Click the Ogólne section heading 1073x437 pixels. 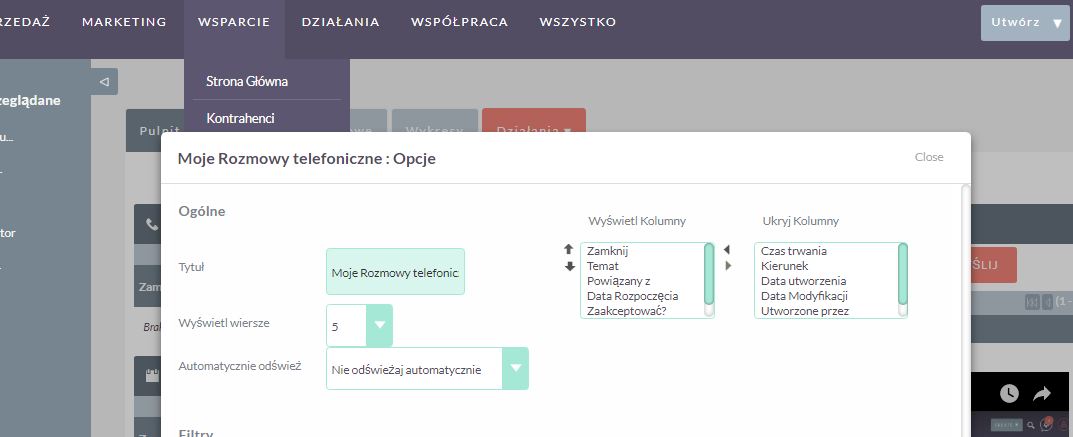[x=202, y=211]
